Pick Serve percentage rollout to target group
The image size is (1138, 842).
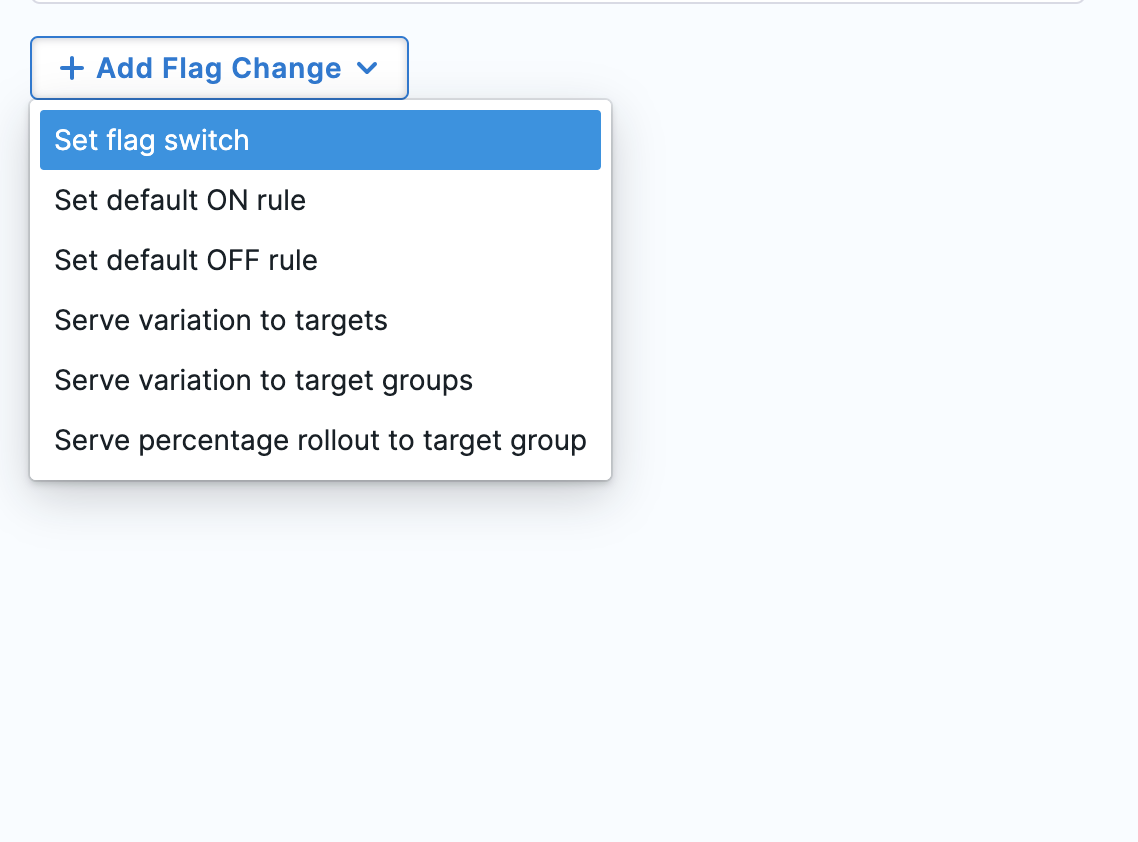pyautogui.click(x=320, y=440)
